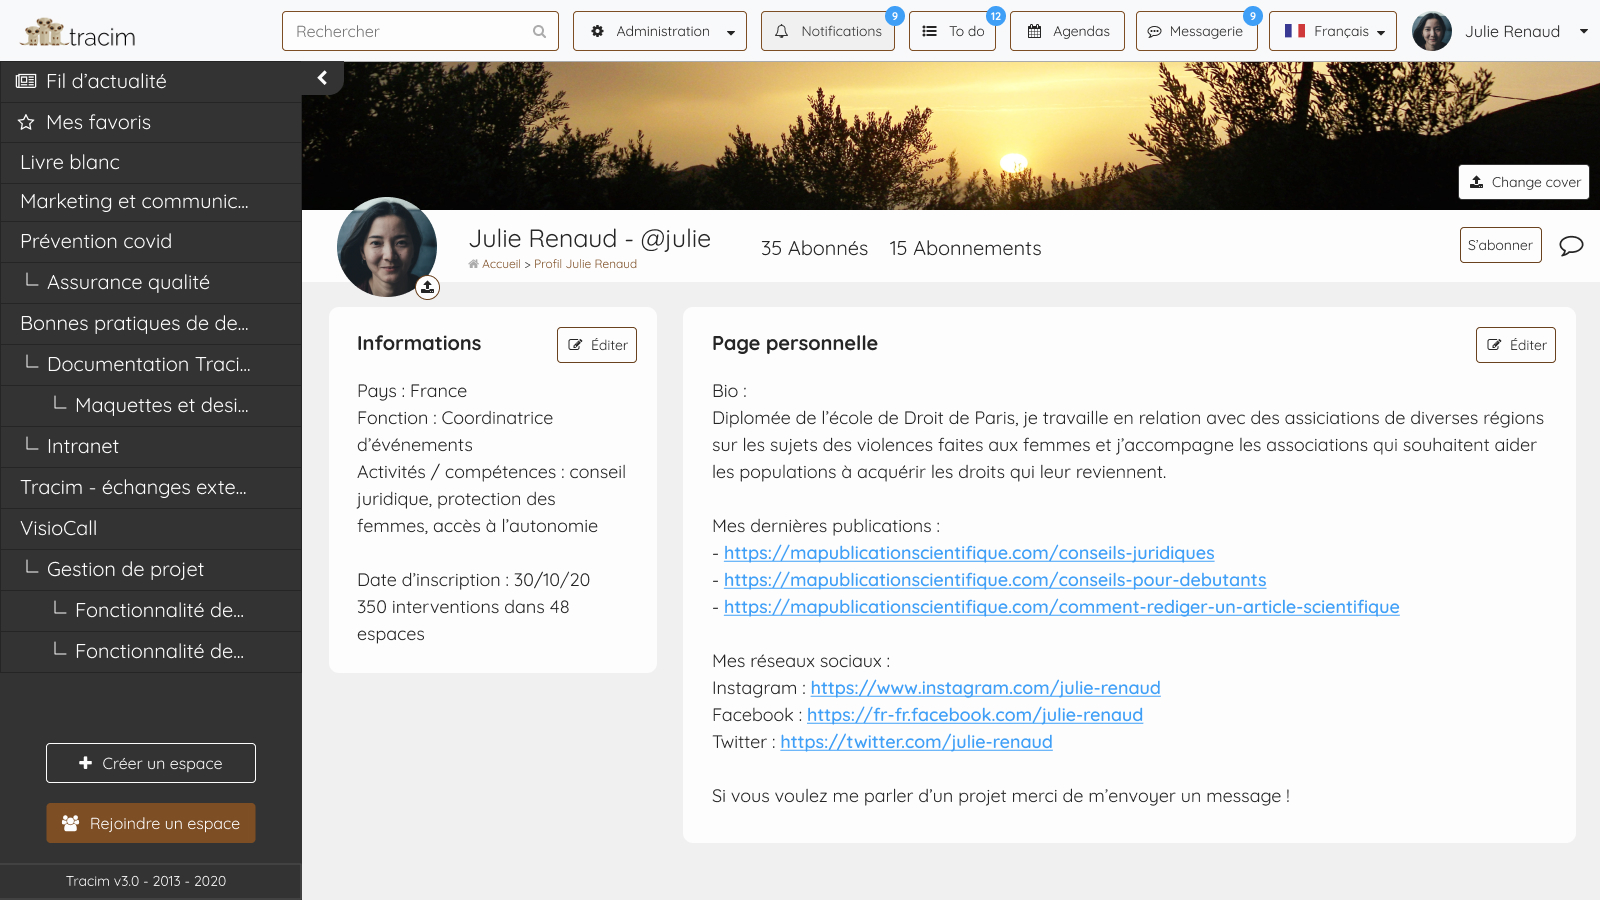Viewport: 1600px width, 900px height.
Task: Open the Marketing et communic... space
Action: point(151,202)
